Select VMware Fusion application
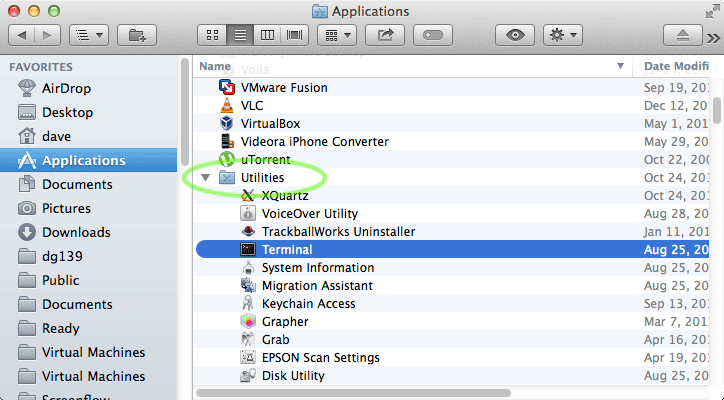 pos(452,87)
